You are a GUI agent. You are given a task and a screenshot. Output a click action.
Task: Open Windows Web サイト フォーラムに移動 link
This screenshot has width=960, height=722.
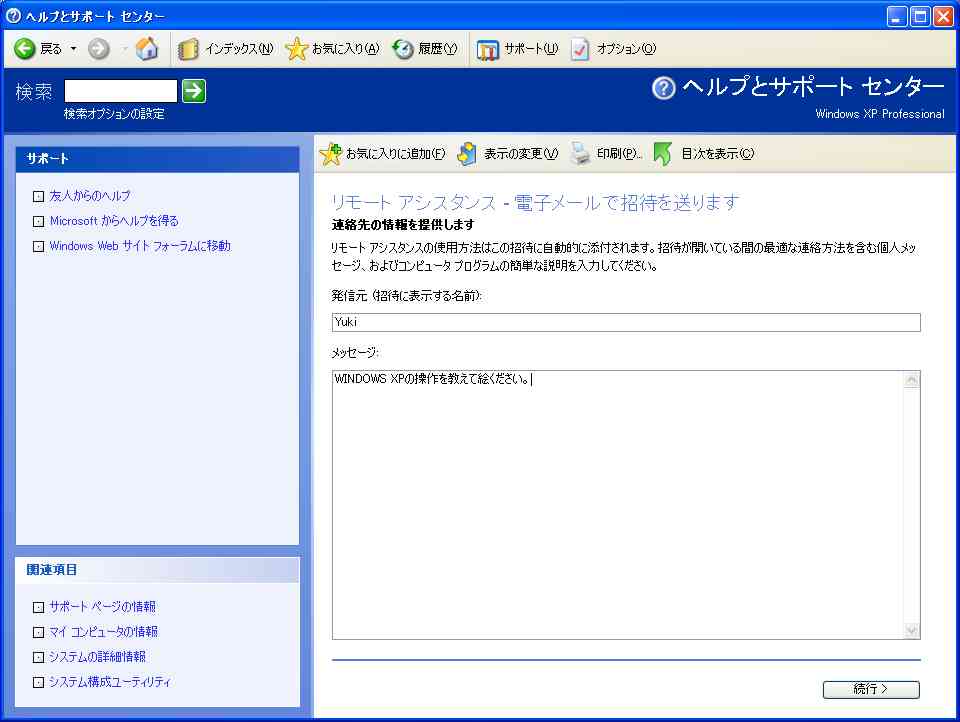(140, 246)
